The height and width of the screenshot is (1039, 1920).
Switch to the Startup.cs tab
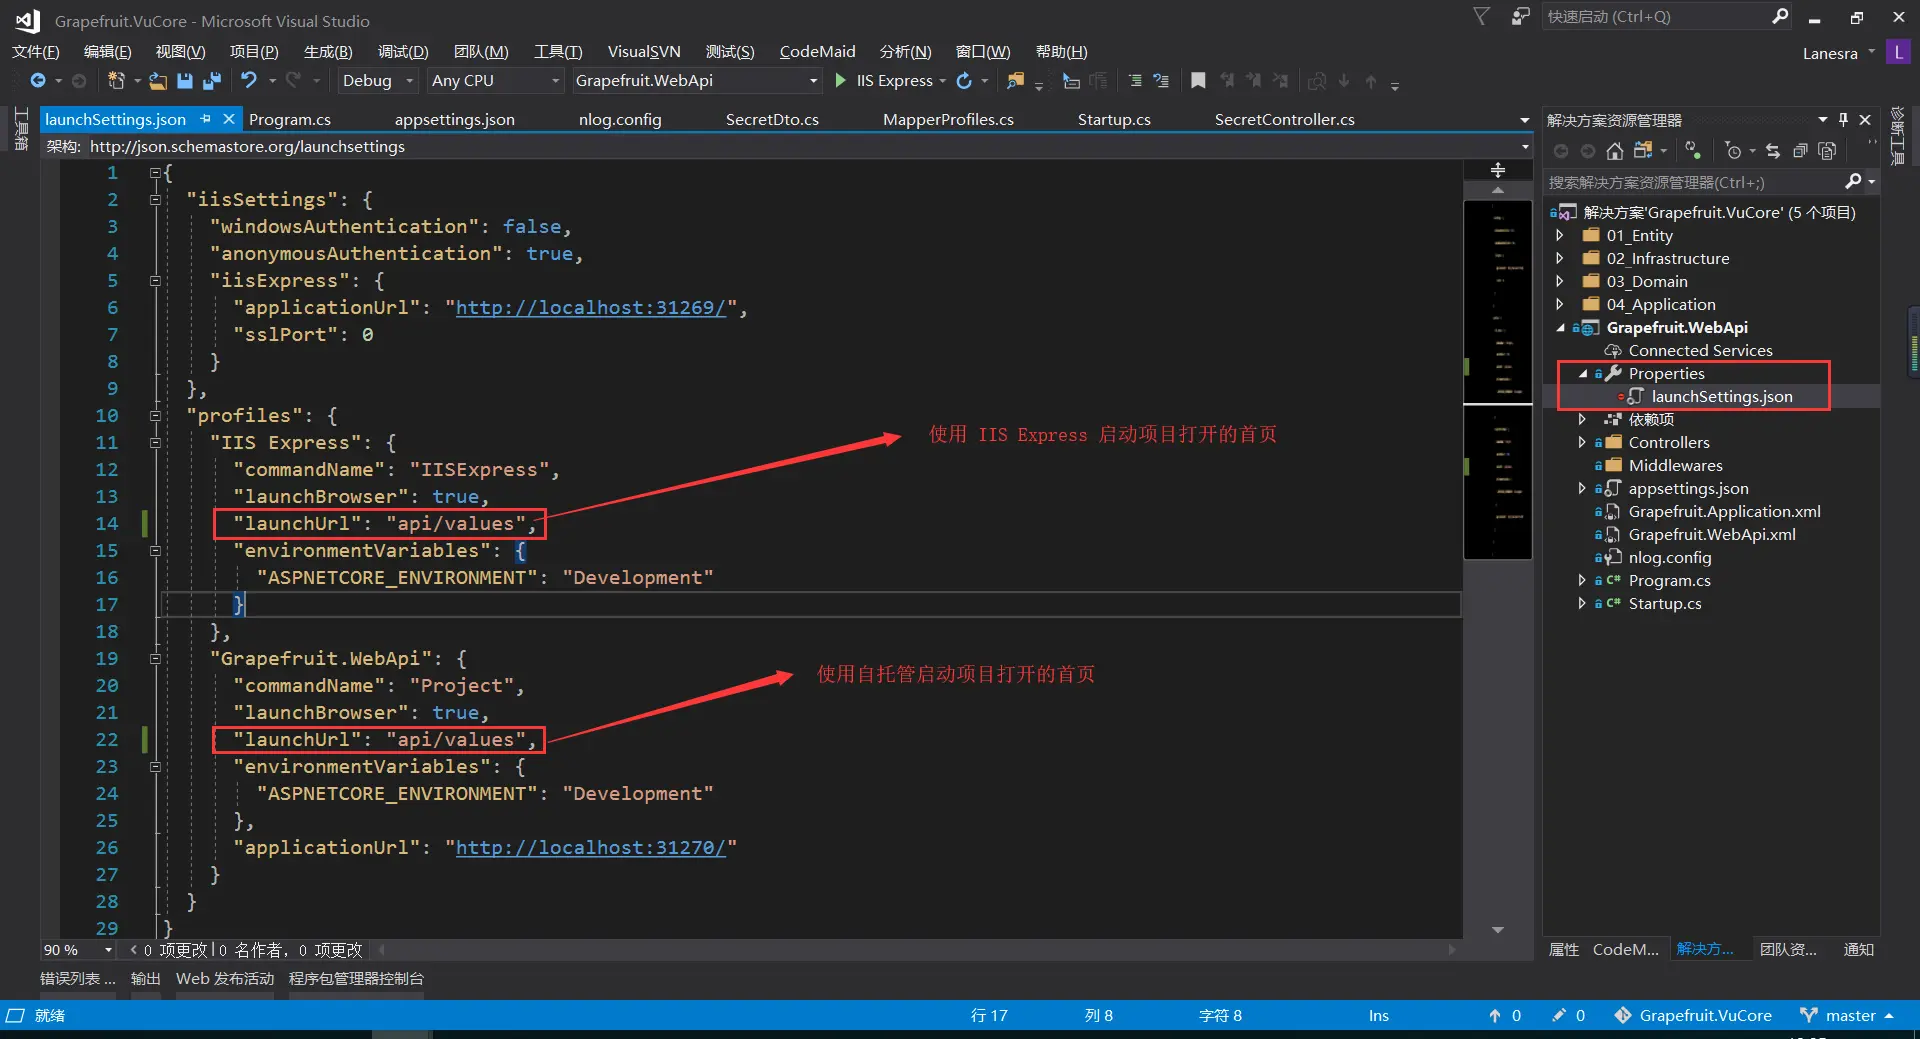[x=1114, y=119]
